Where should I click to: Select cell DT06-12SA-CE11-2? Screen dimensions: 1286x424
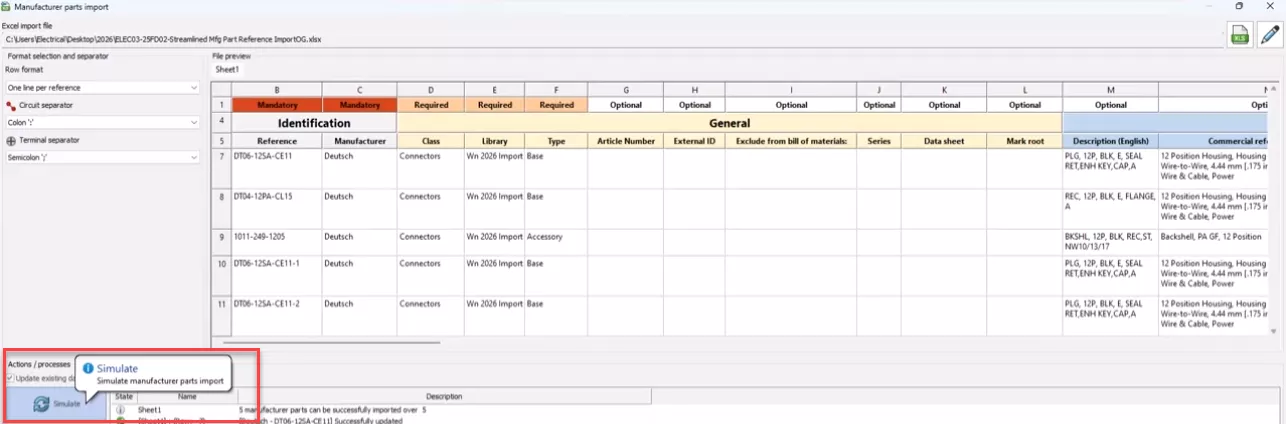pos(277,315)
